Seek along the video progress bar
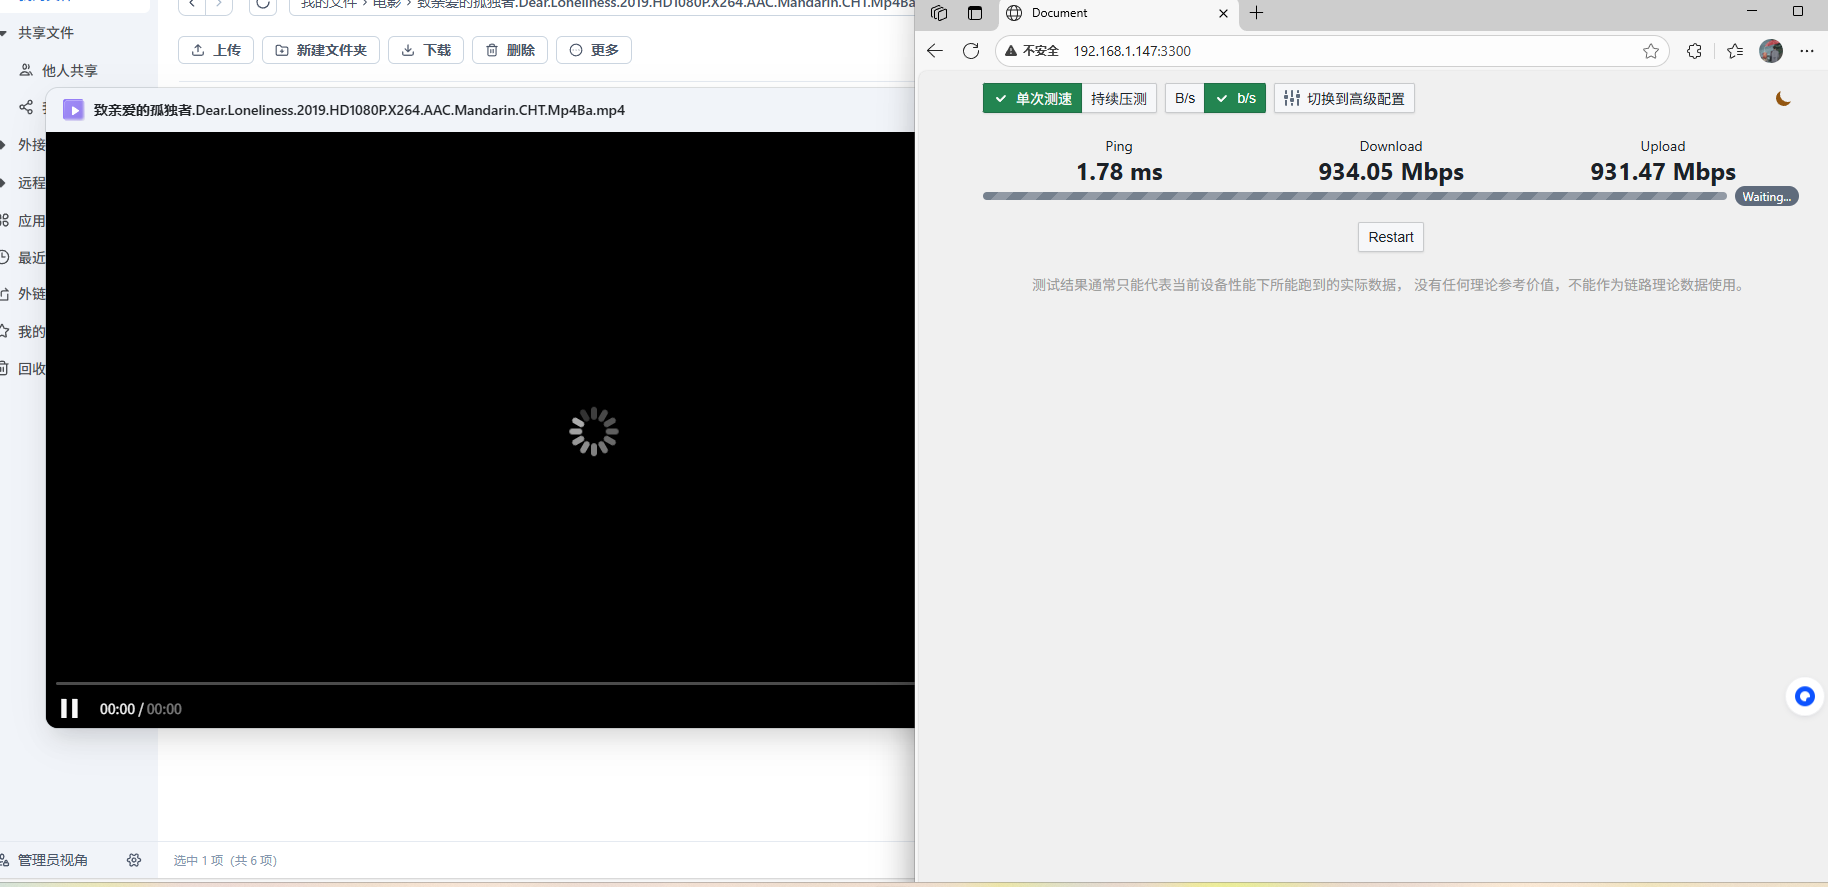 pyautogui.click(x=485, y=684)
